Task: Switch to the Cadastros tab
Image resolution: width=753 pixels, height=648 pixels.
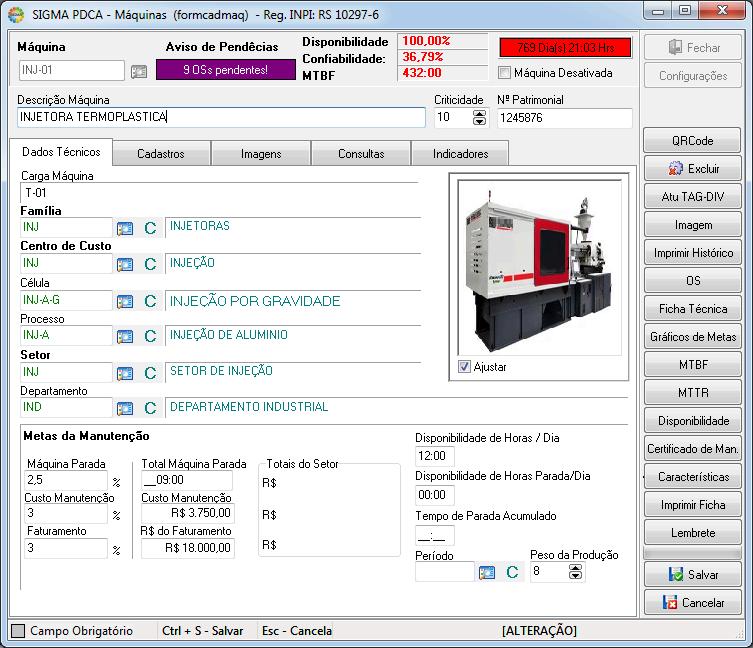Action: pos(161,154)
